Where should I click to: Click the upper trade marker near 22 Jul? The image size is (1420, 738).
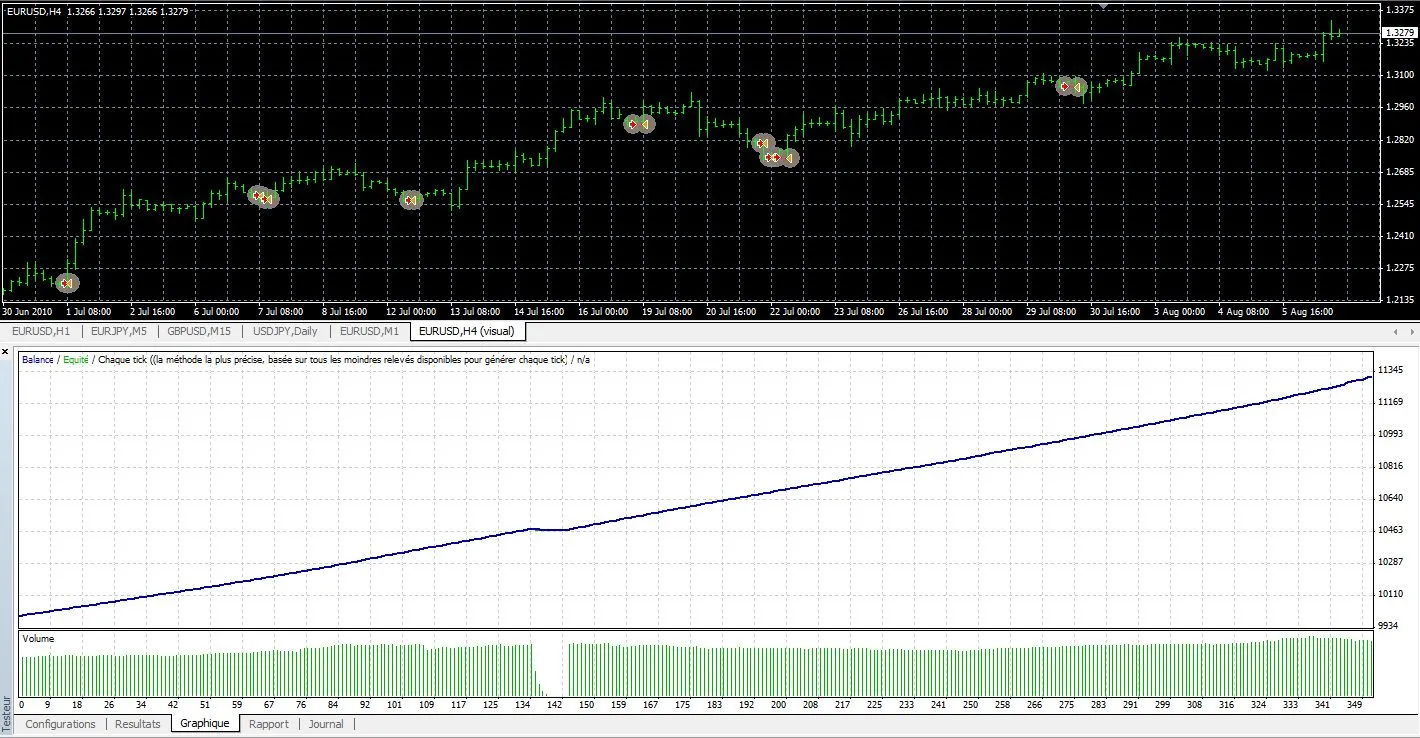tap(764, 143)
